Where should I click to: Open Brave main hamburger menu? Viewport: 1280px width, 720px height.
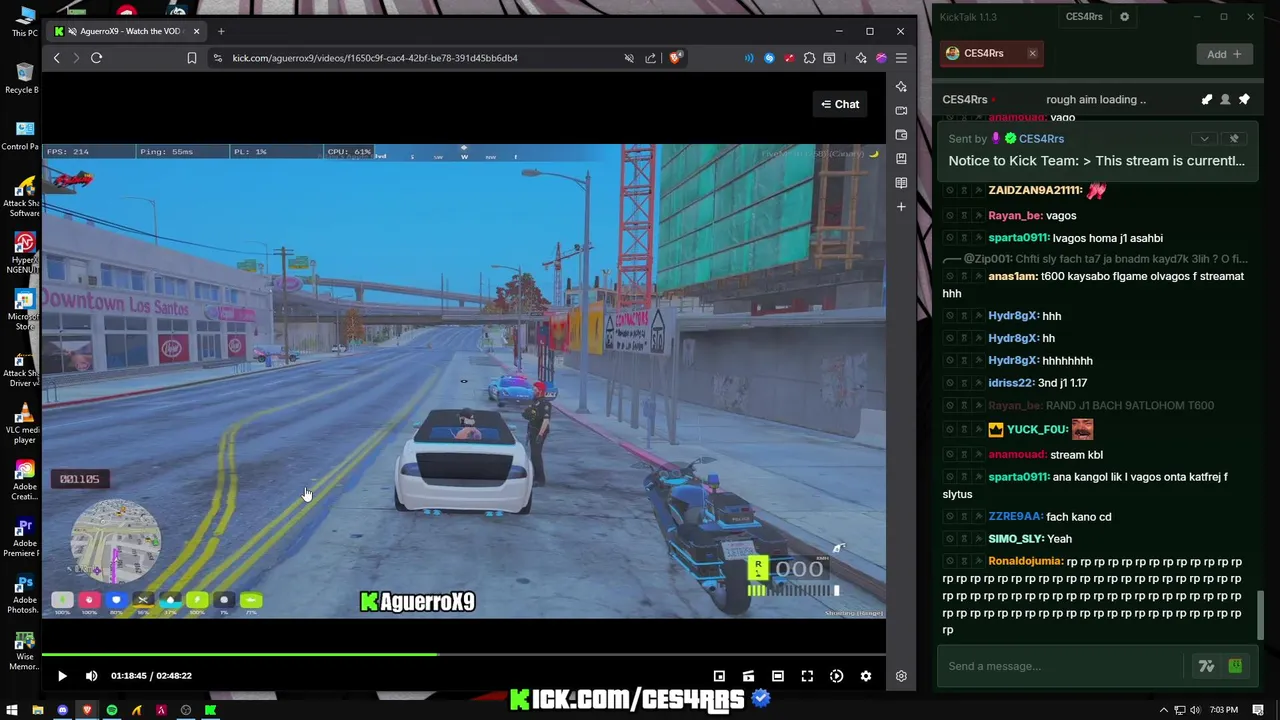[x=901, y=58]
